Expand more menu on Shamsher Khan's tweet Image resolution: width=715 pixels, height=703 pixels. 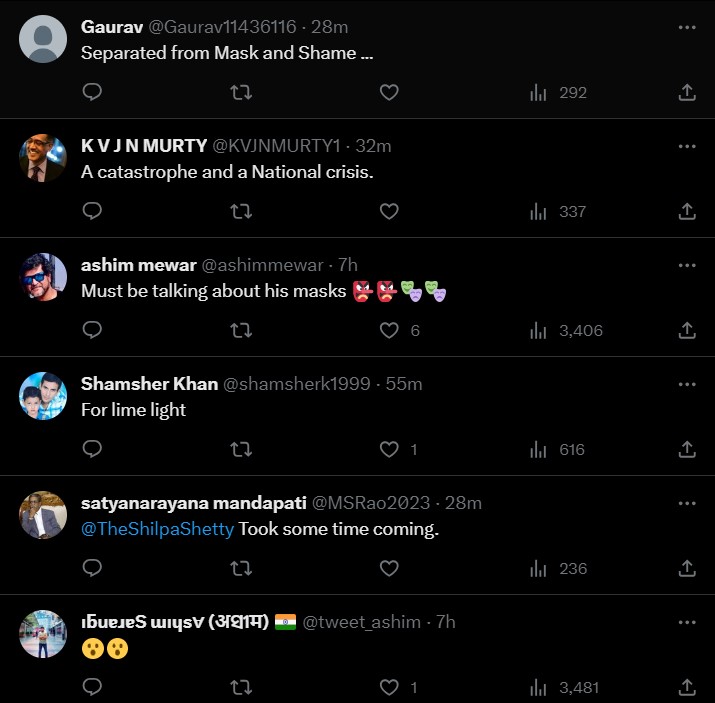pyautogui.click(x=687, y=384)
